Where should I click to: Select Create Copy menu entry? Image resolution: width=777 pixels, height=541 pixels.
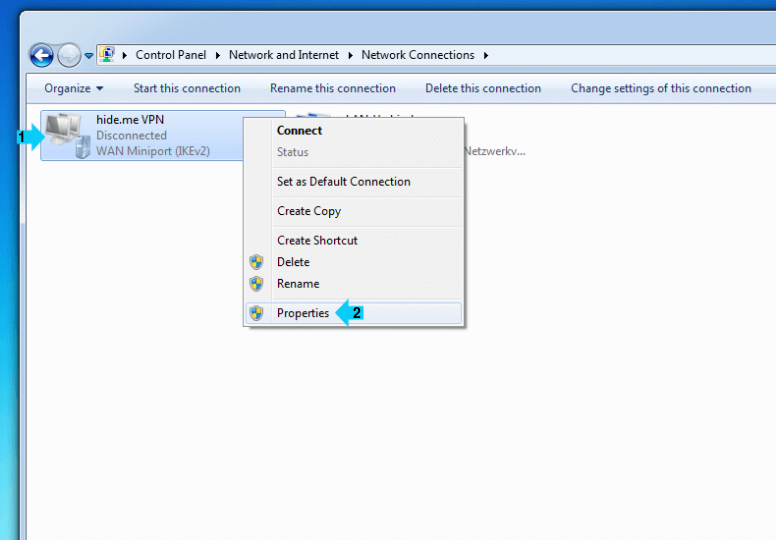point(354,211)
